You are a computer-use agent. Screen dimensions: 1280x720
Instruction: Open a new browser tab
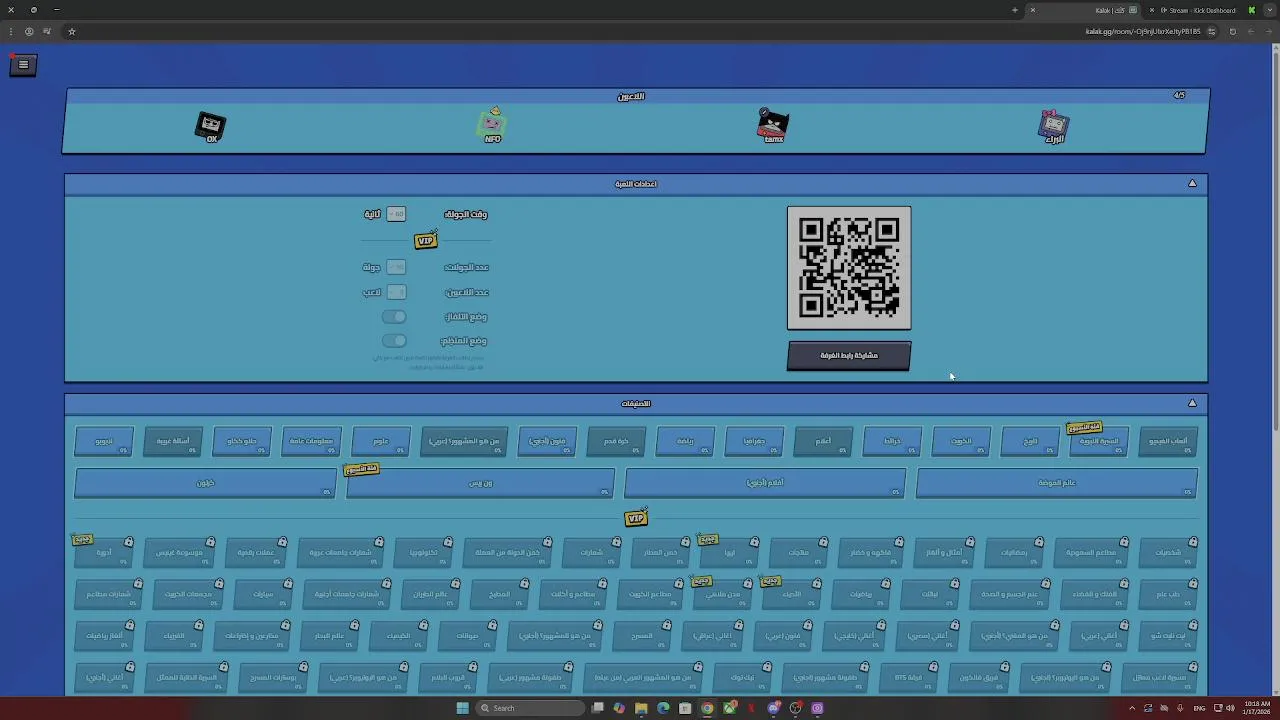coord(1014,10)
